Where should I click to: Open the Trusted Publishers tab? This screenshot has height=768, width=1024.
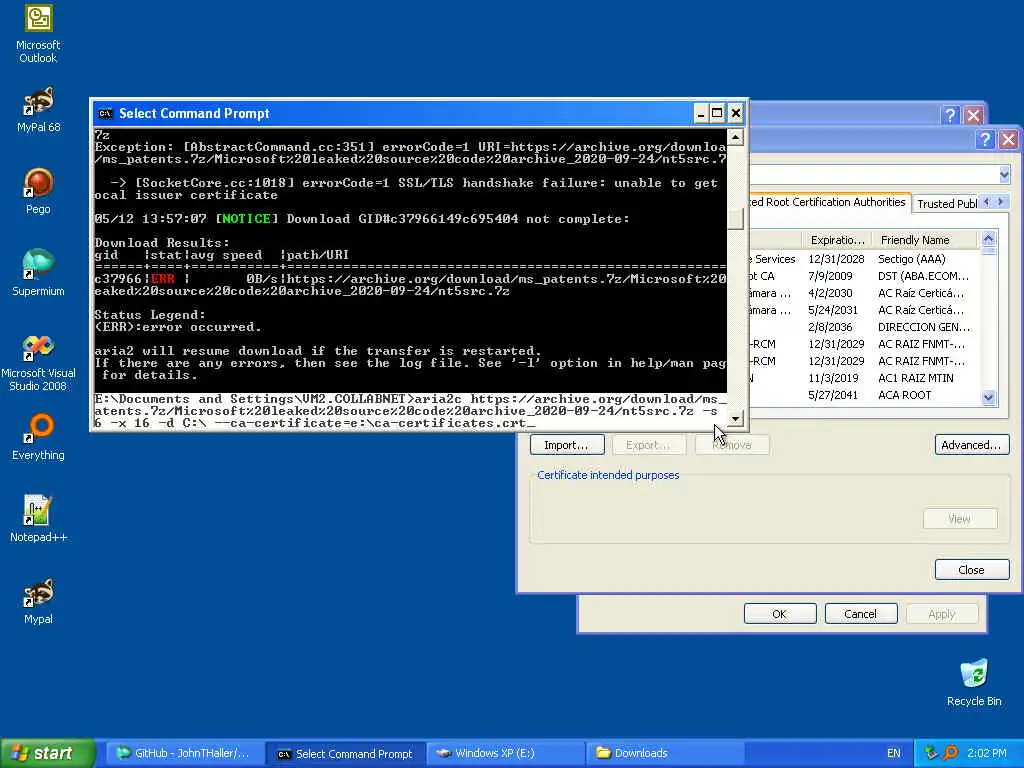pyautogui.click(x=946, y=204)
